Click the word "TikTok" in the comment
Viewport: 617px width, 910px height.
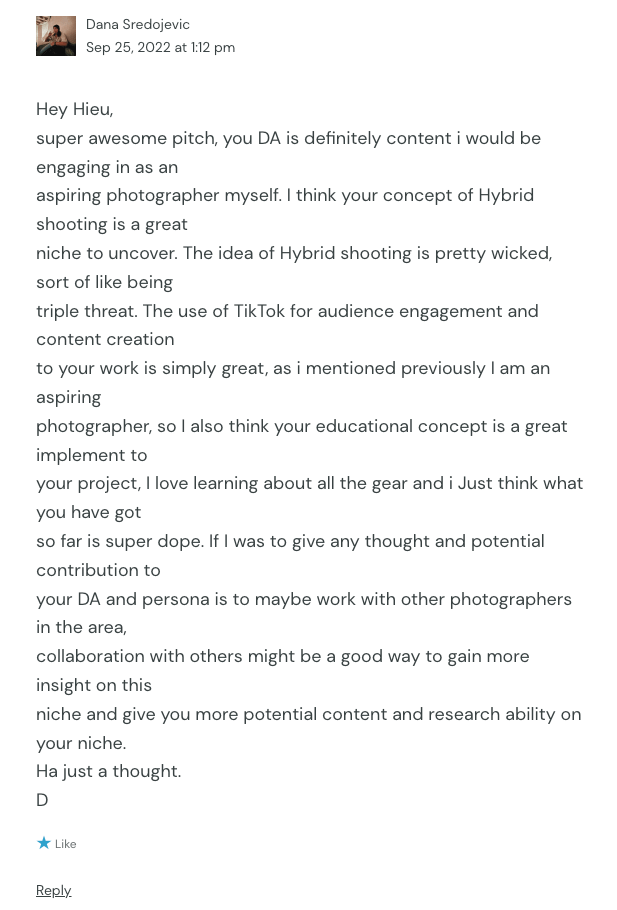click(x=259, y=311)
